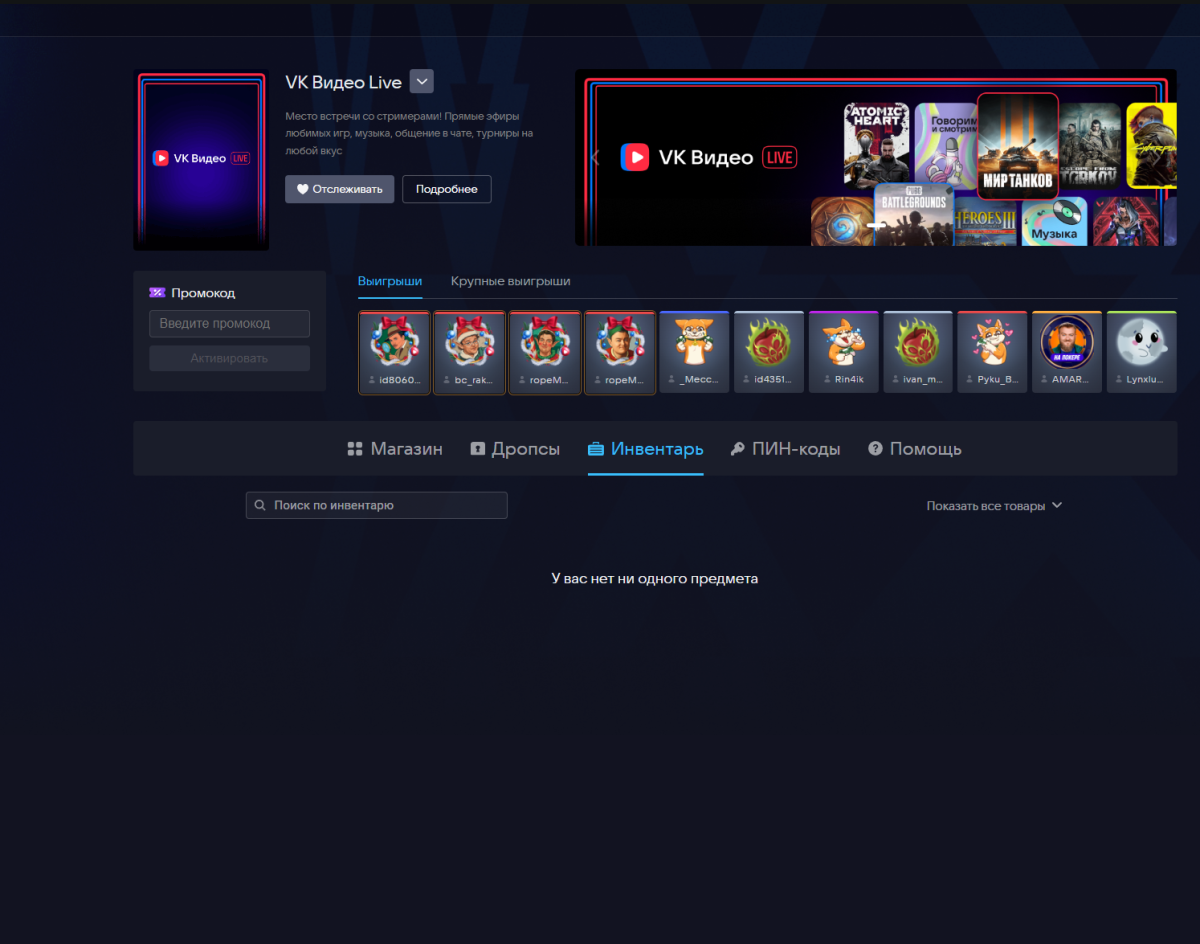Click the VK Видео Live title text
This screenshot has width=1200, height=944.
click(x=343, y=82)
